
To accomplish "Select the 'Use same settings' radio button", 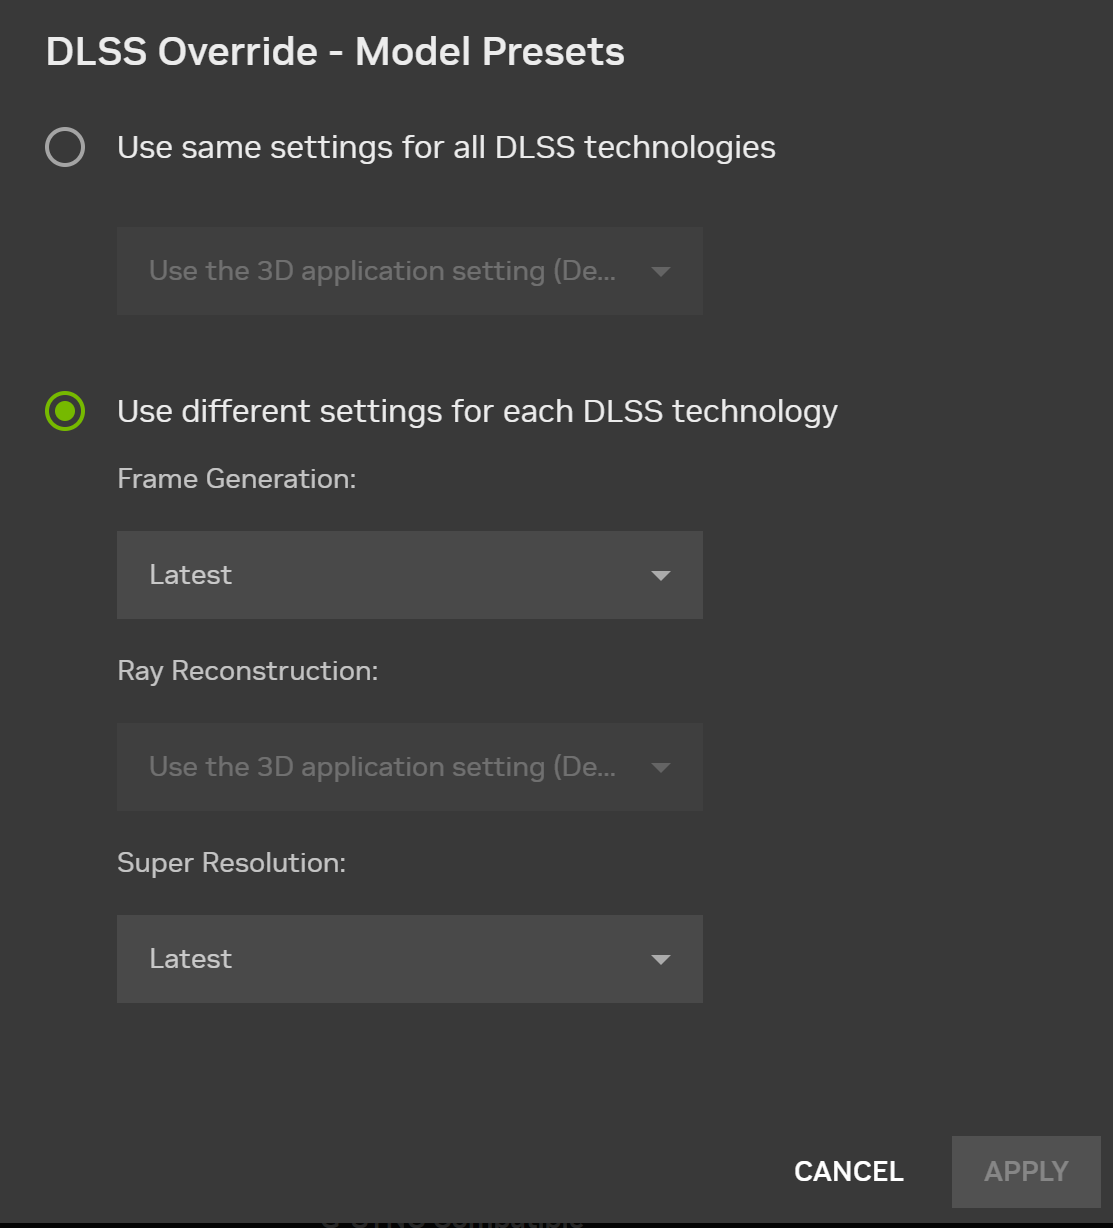I will click(x=65, y=148).
